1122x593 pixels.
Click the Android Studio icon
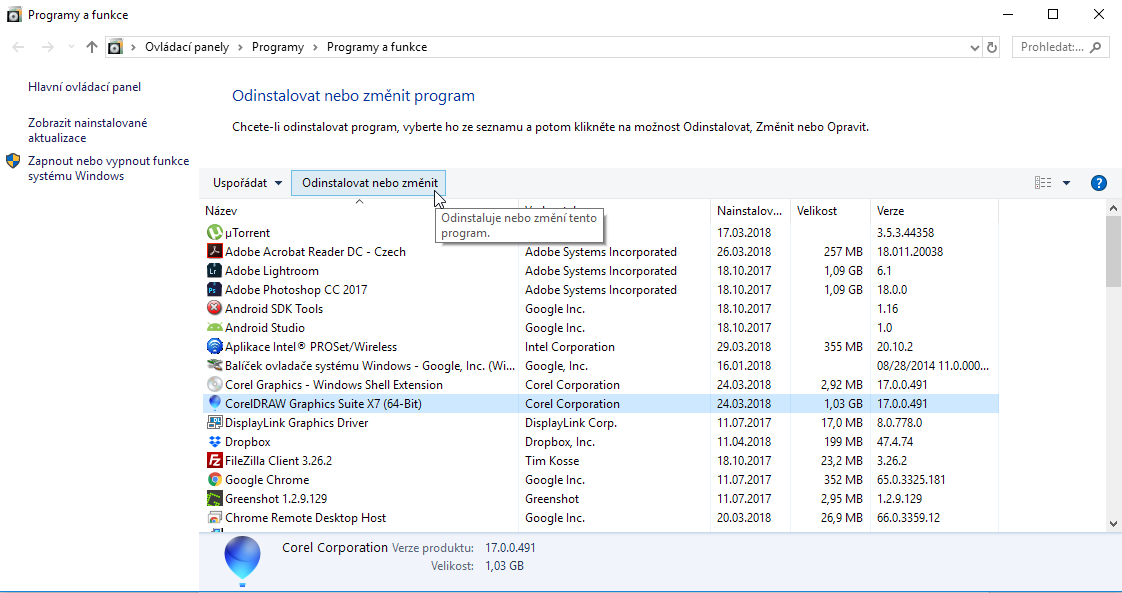[x=214, y=328]
